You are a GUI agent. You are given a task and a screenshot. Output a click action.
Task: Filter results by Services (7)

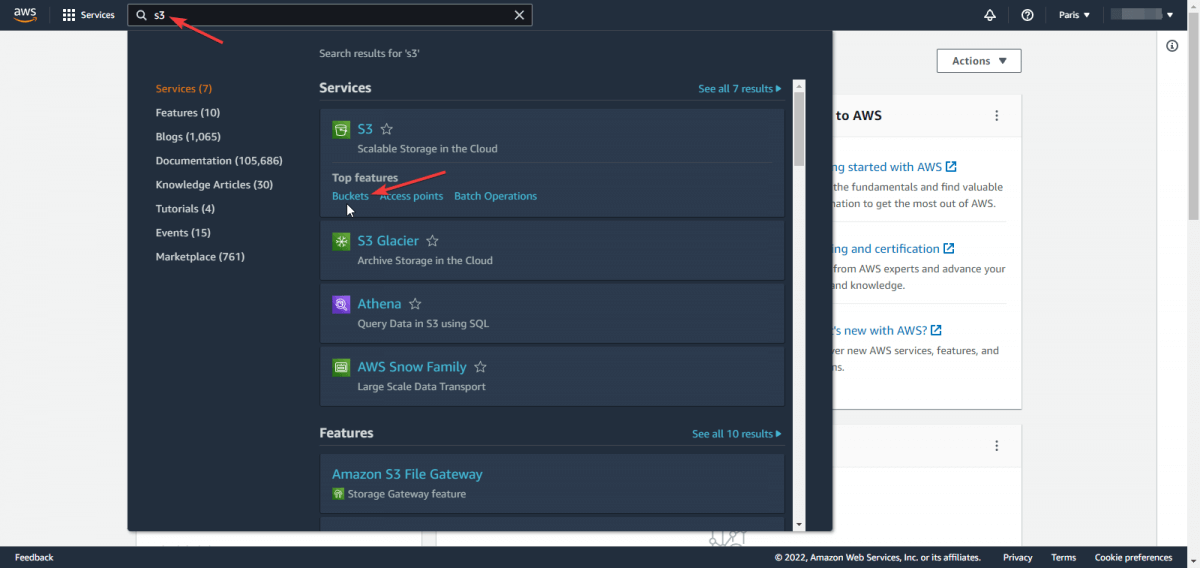pyautogui.click(x=184, y=89)
